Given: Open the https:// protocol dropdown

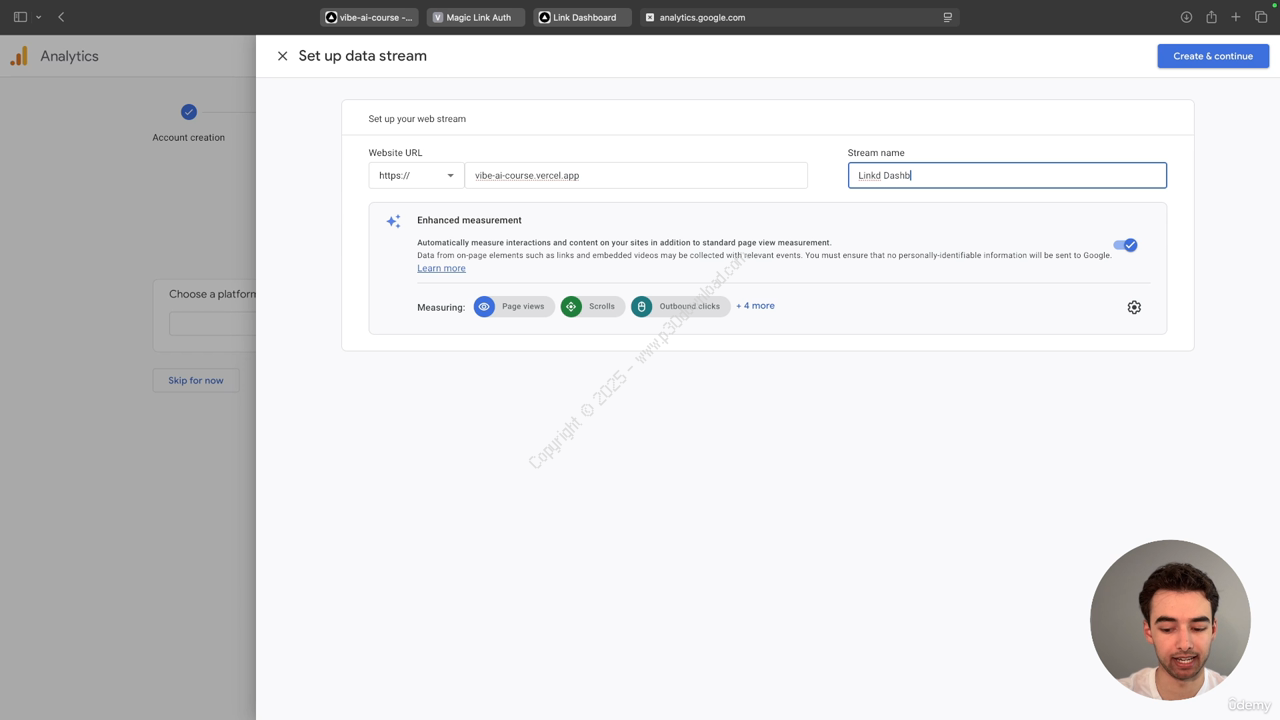Looking at the screenshot, I should tap(416, 175).
